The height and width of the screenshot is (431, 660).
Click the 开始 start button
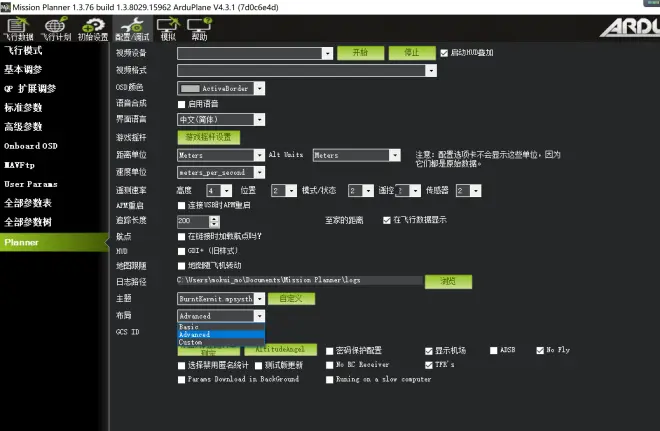point(361,53)
